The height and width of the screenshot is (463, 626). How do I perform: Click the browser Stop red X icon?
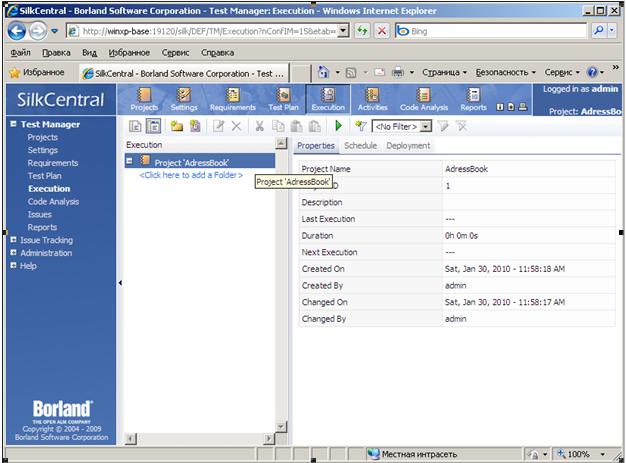coord(382,31)
